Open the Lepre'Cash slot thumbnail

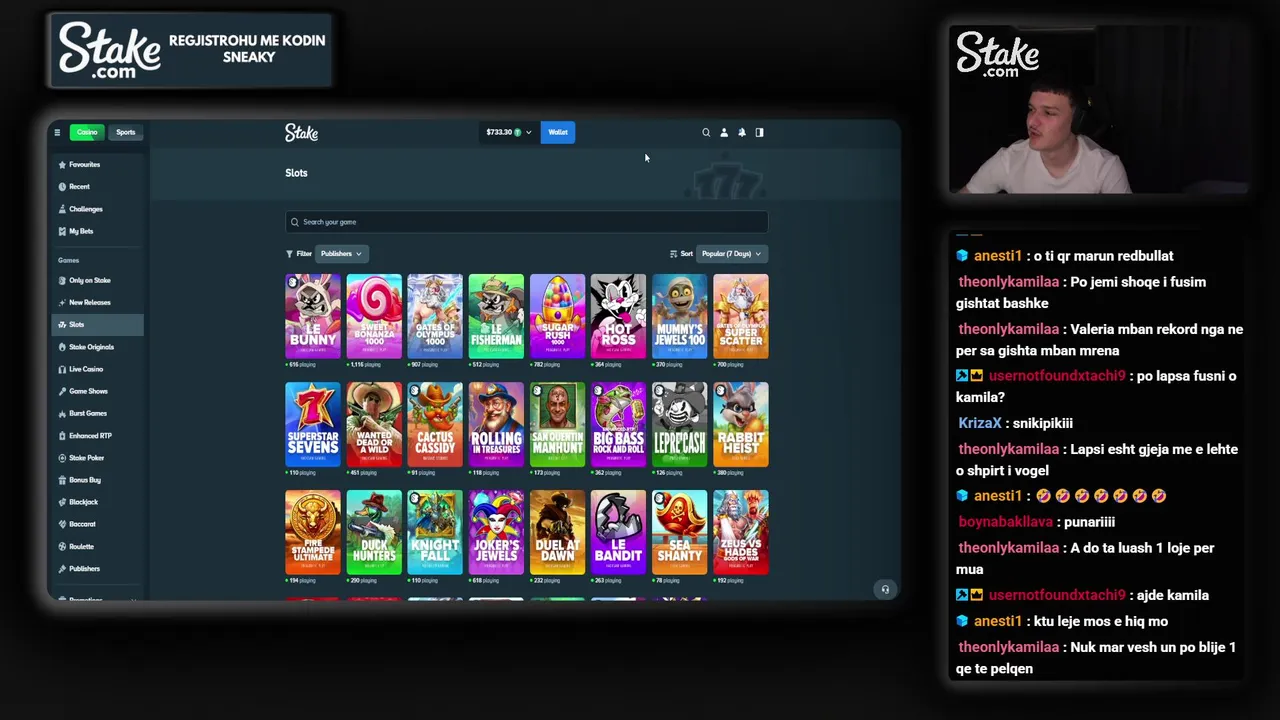pos(679,424)
